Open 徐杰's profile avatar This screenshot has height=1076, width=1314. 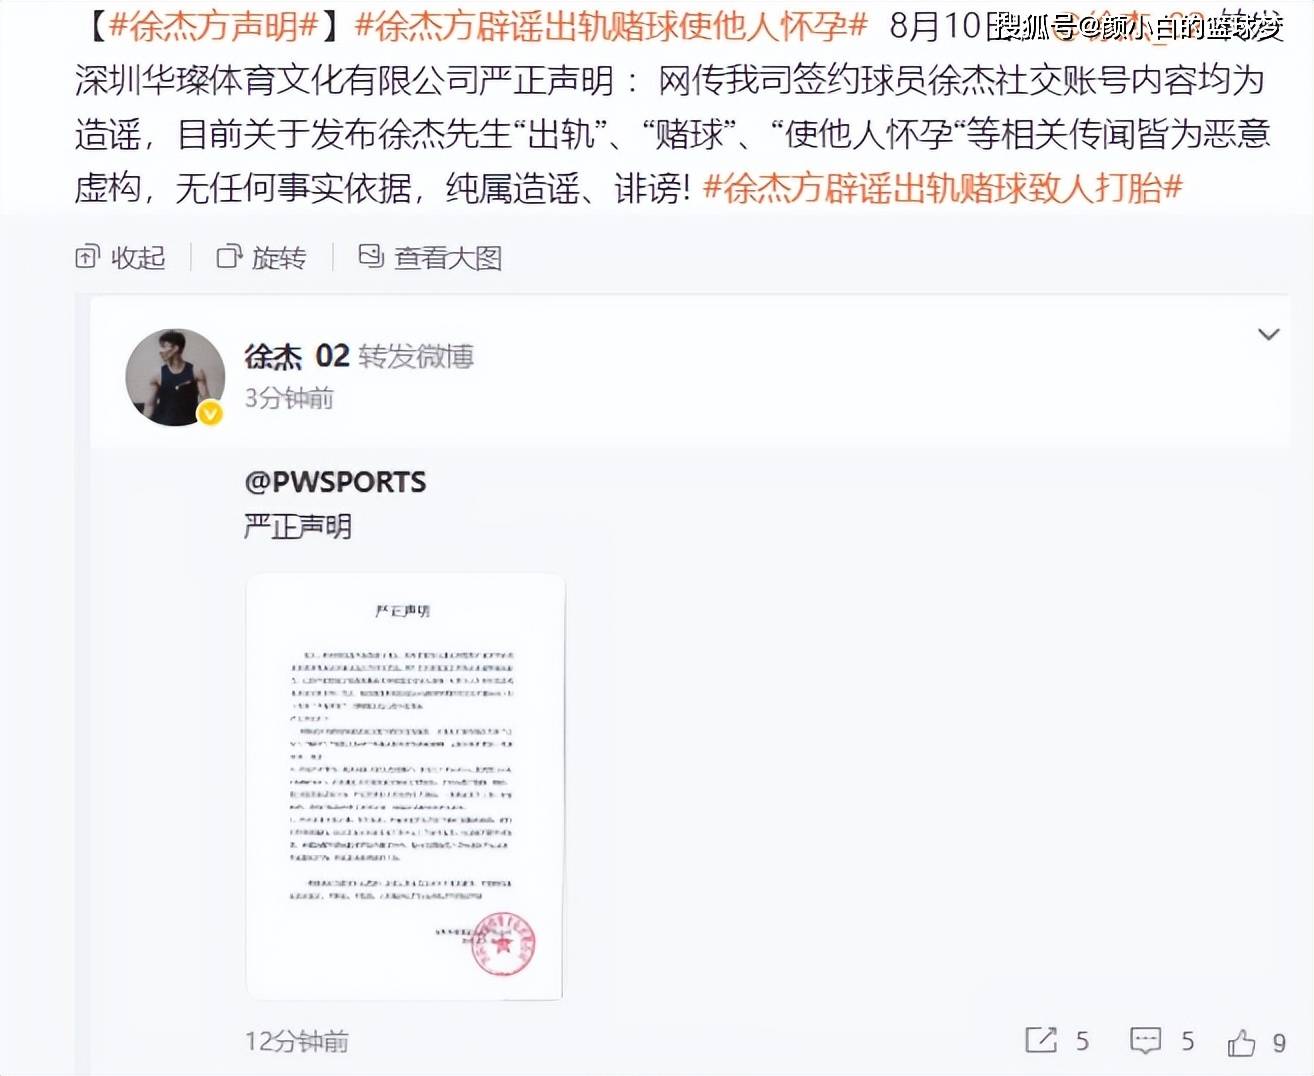[175, 377]
